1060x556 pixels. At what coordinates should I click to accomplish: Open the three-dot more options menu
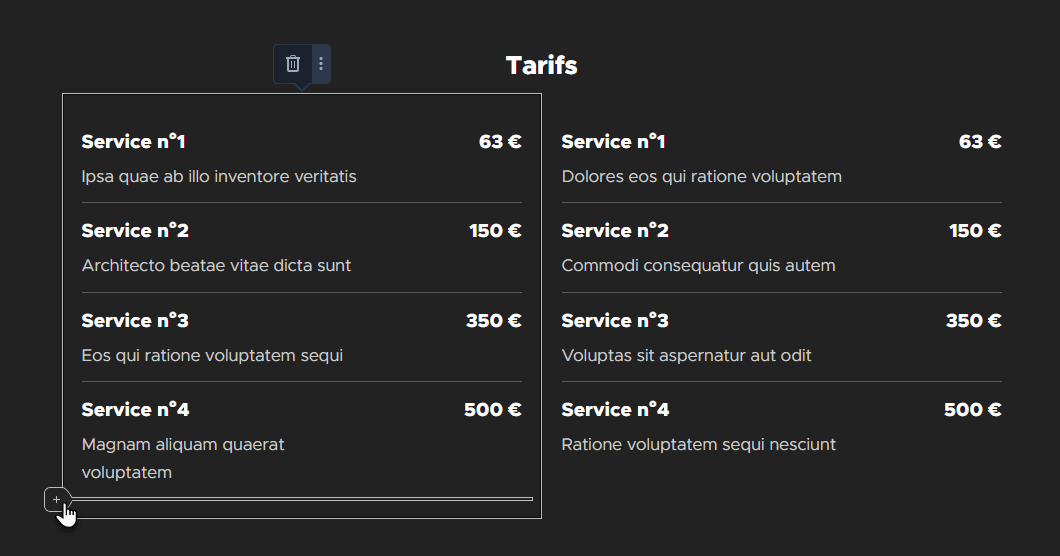[x=321, y=64]
